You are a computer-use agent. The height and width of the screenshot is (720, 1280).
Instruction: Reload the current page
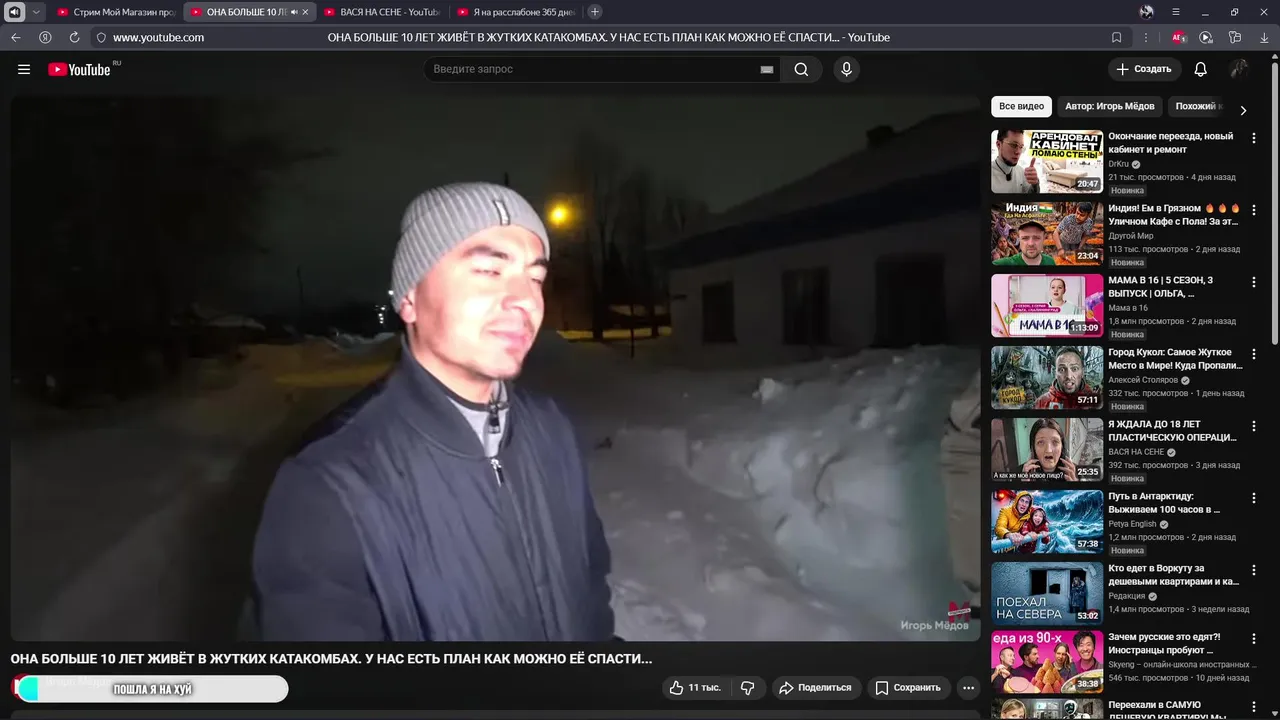[x=74, y=37]
